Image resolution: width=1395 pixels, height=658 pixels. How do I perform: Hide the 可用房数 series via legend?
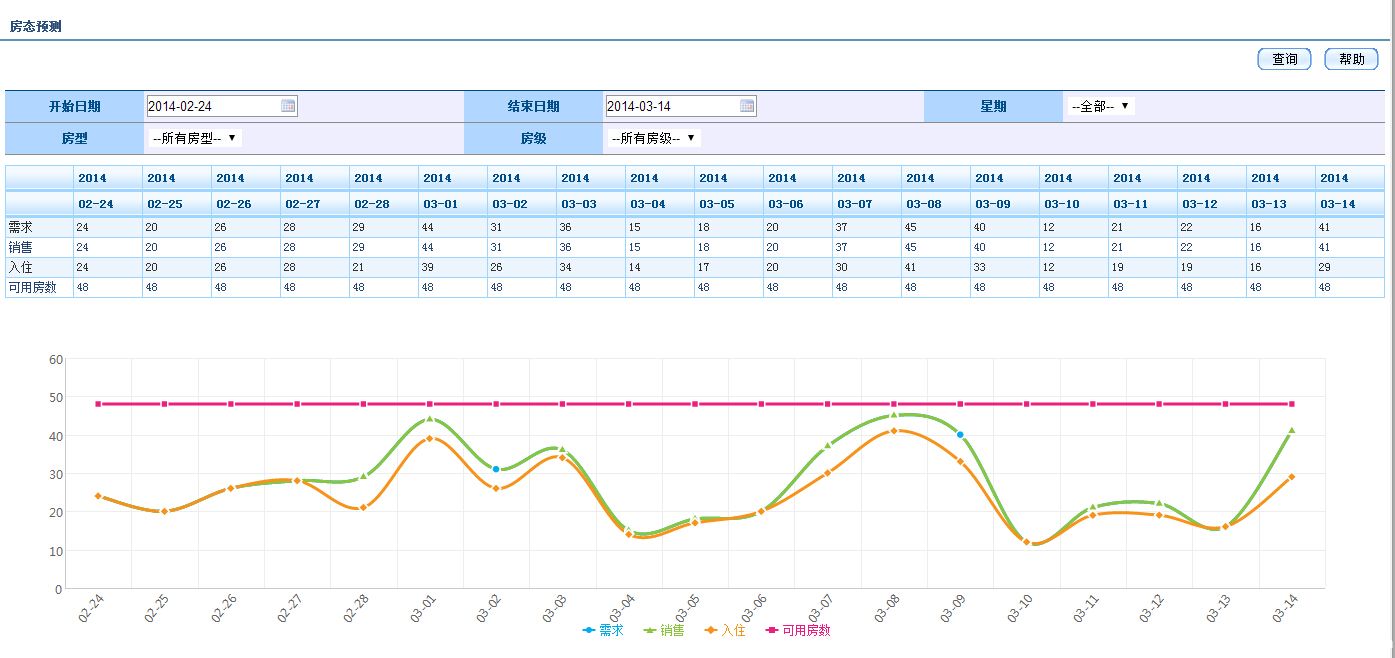[798, 631]
